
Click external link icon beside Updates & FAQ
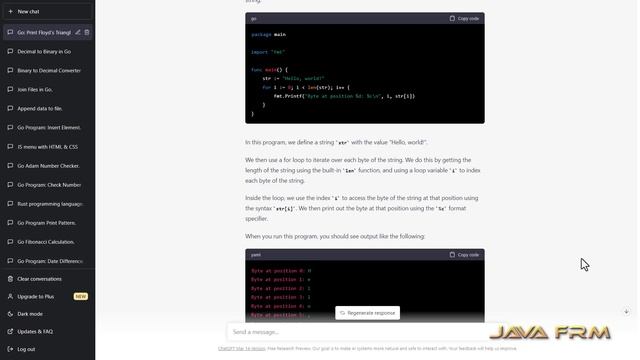click(x=10, y=331)
